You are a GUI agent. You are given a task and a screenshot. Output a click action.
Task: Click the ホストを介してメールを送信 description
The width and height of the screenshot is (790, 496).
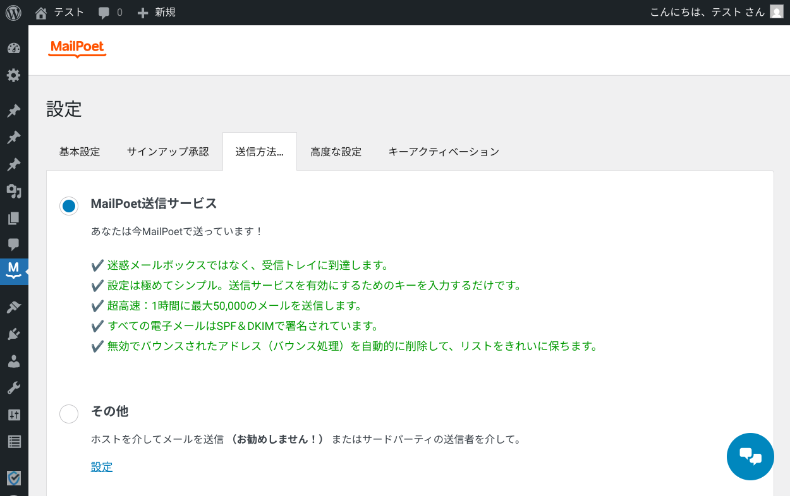(x=306, y=439)
